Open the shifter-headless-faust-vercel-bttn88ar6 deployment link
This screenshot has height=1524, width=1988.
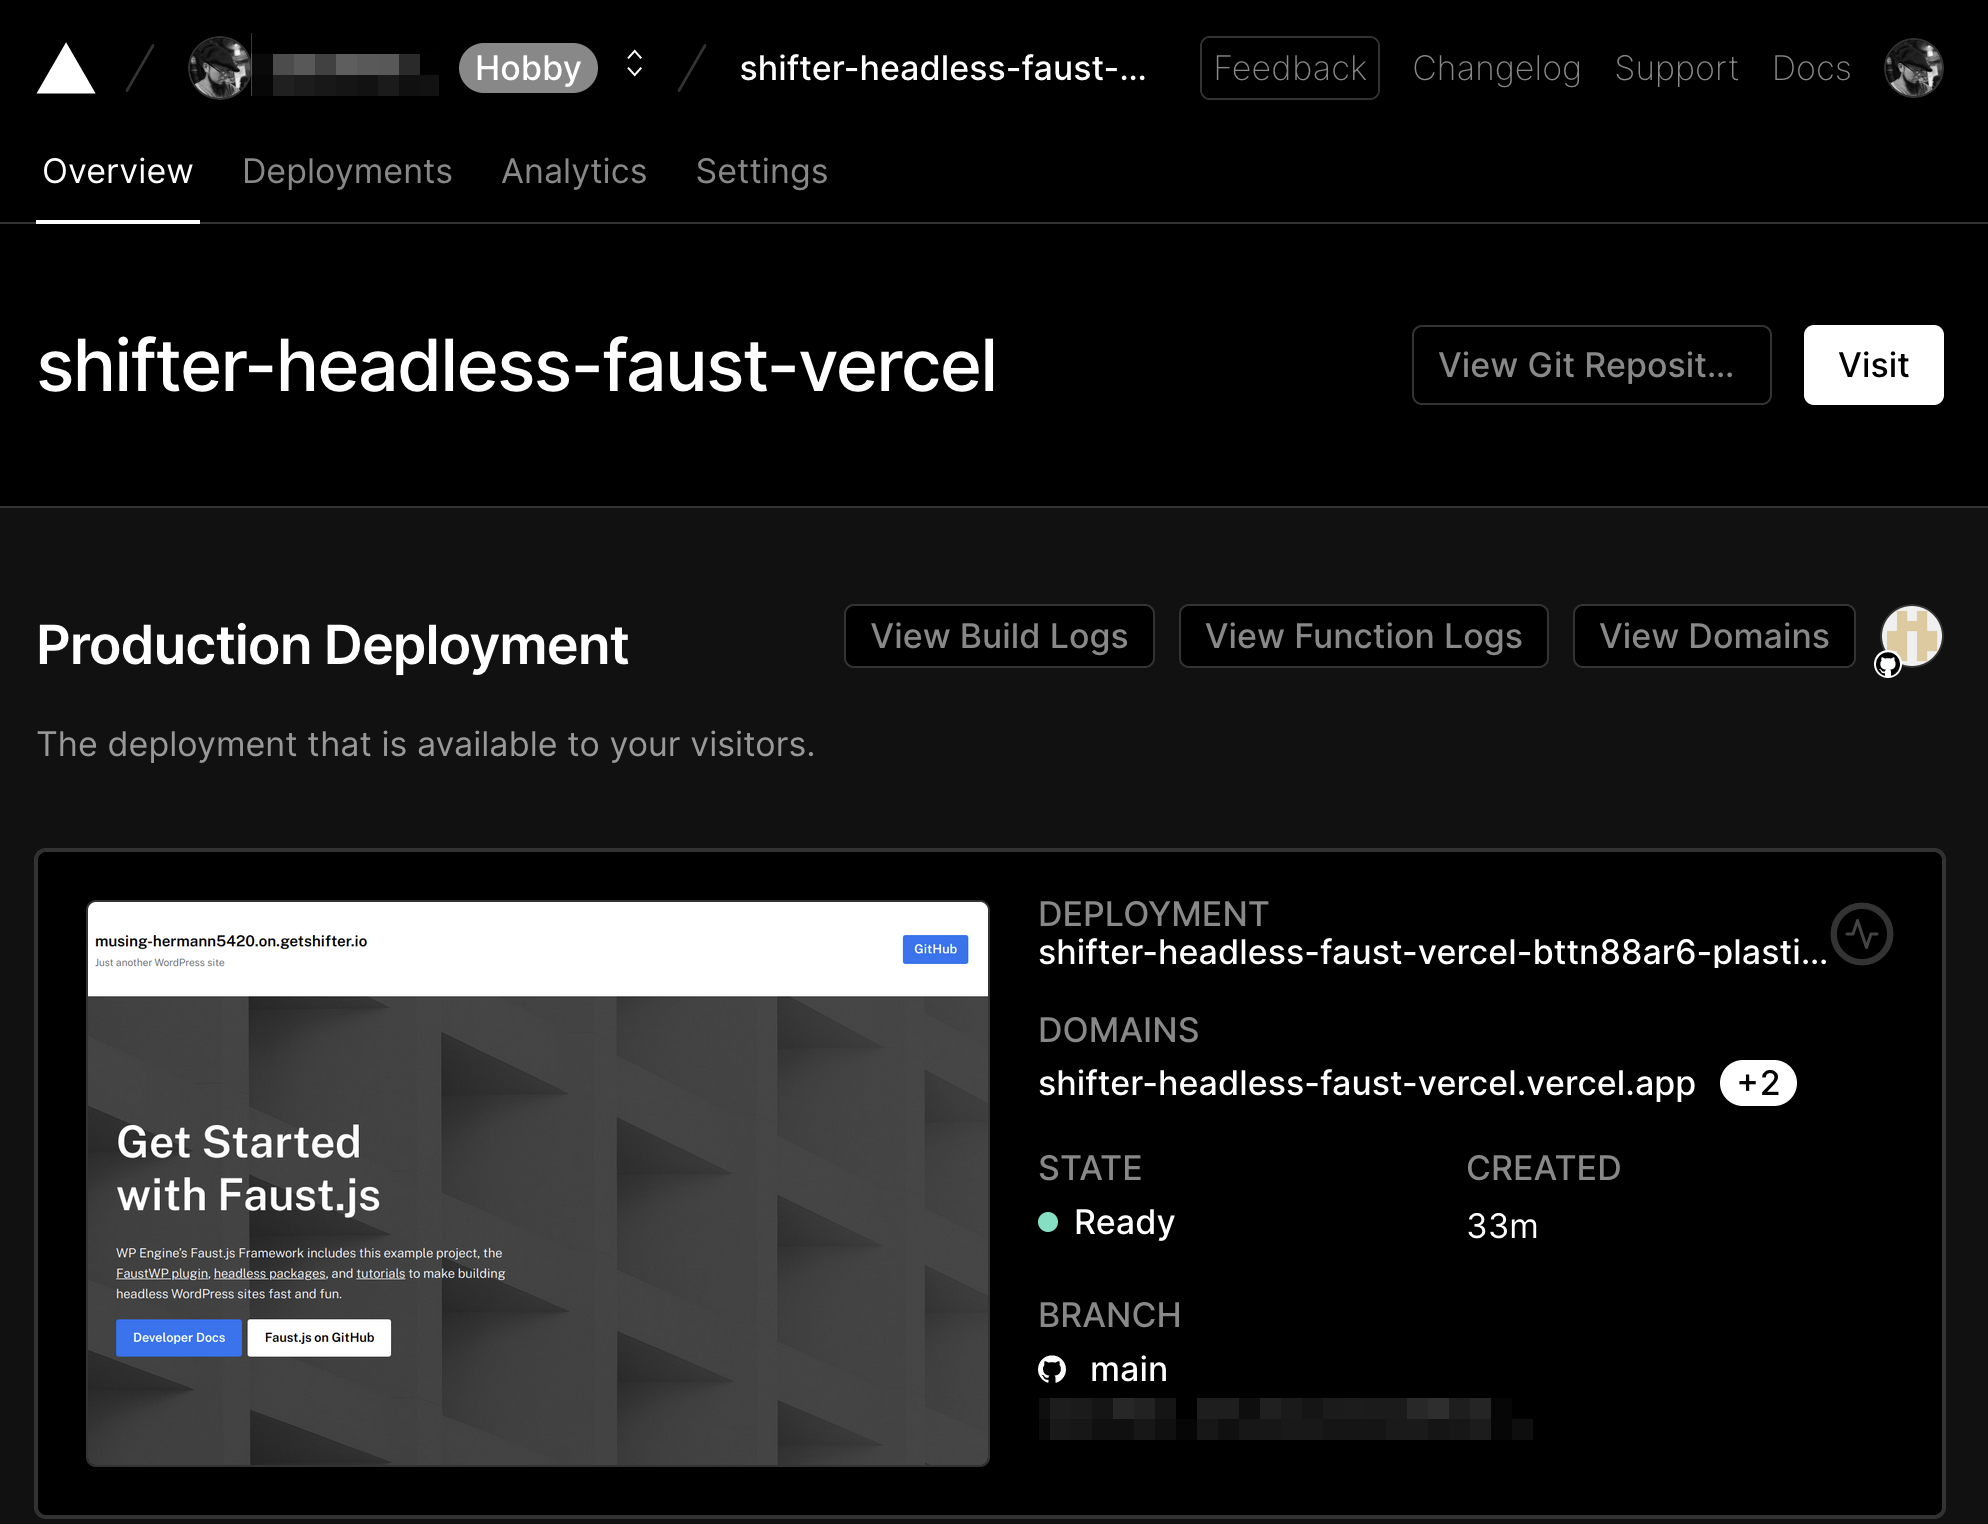pyautogui.click(x=1432, y=953)
